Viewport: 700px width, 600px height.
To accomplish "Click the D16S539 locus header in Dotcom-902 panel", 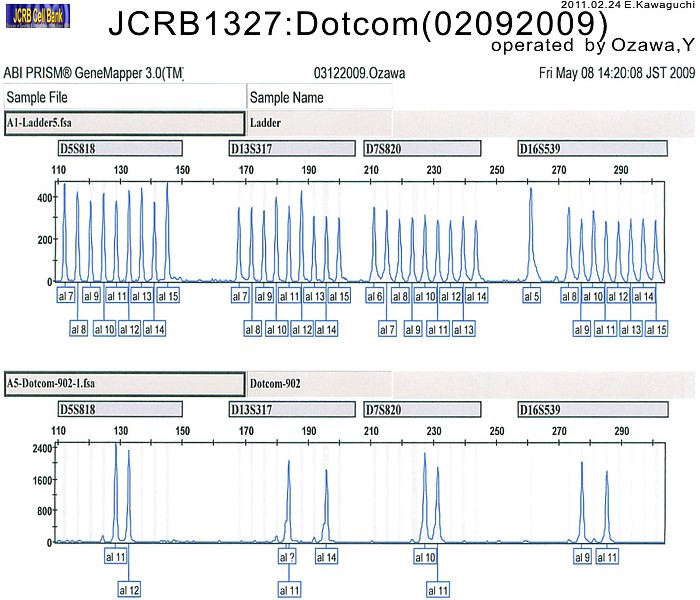I will 593,409.
